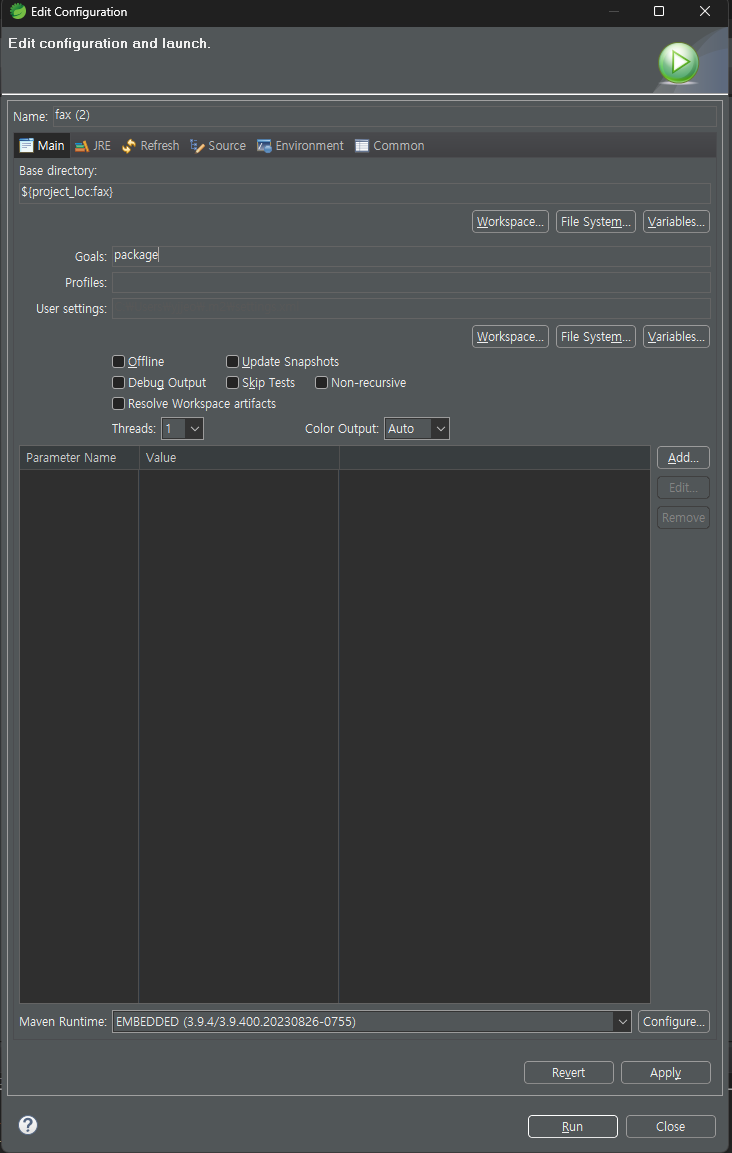Click the Apply button

point(666,1073)
